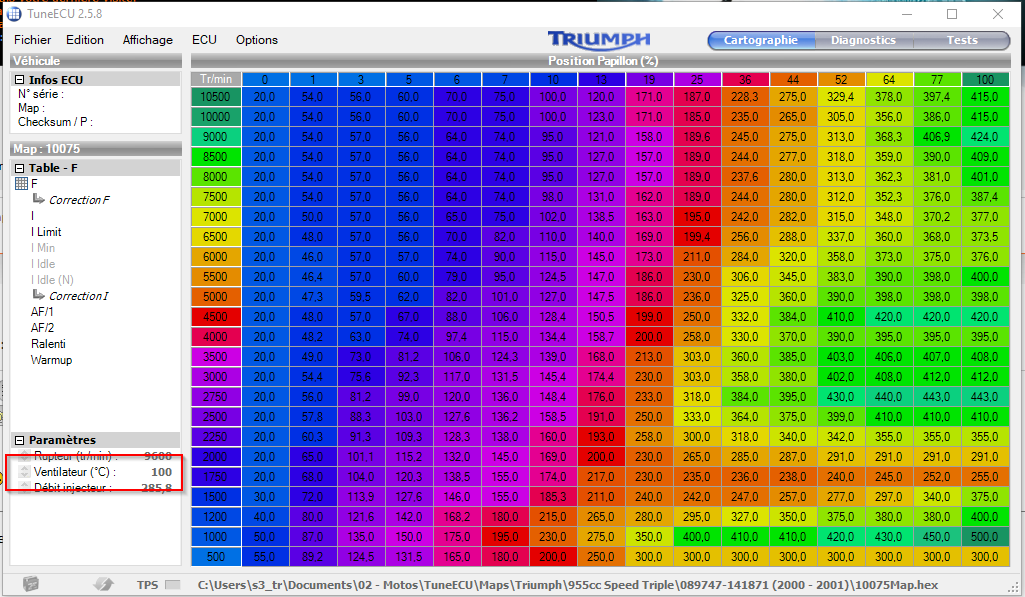Select cell 97,4 in the 4000 row
This screenshot has width=1025, height=597.
[x=457, y=337]
